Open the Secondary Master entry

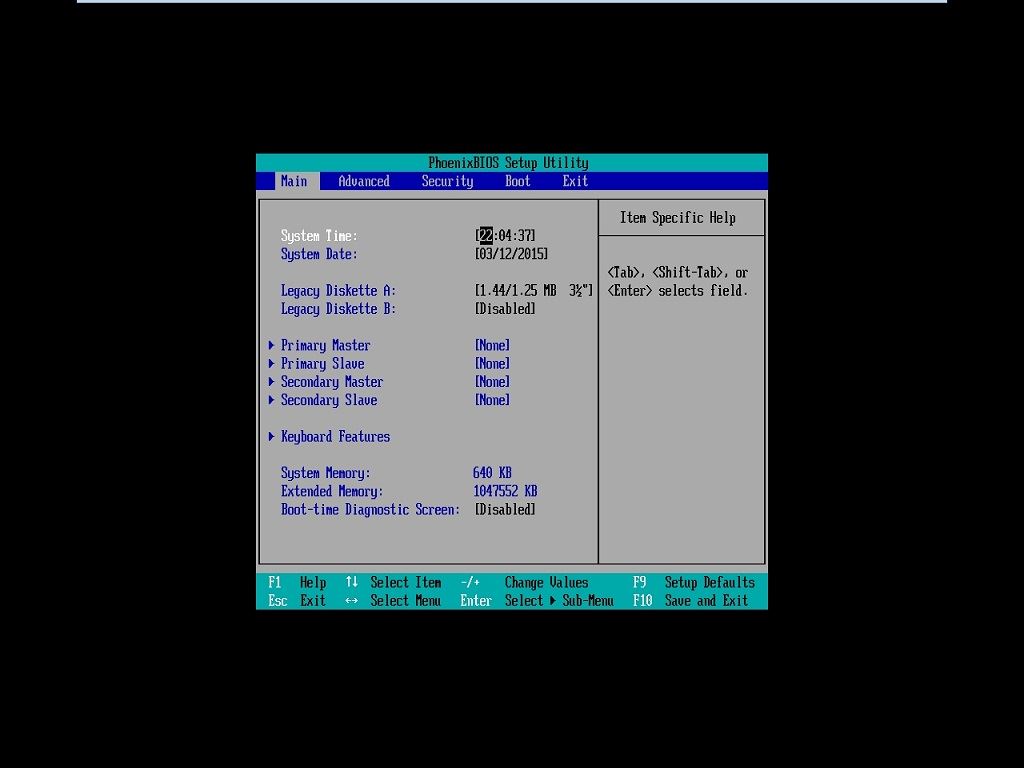[332, 382]
